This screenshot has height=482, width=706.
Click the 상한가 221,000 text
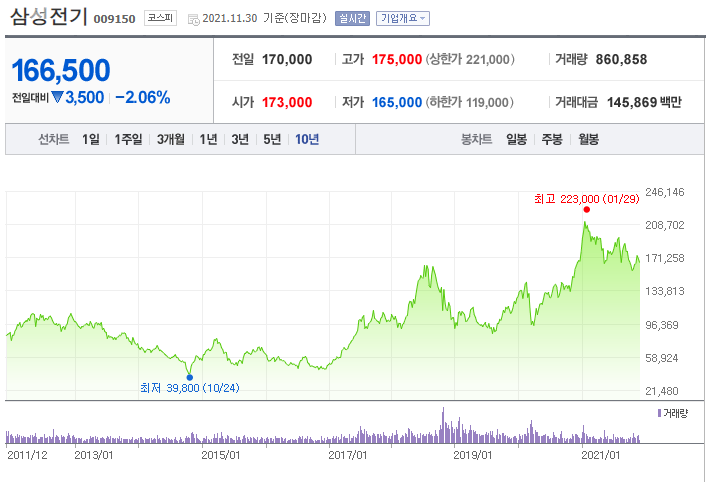pyautogui.click(x=470, y=59)
